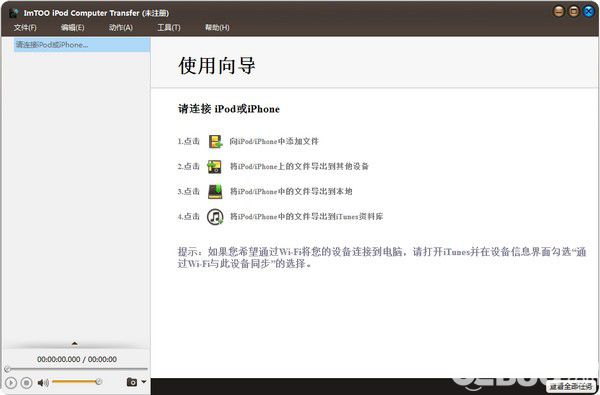Close the ImTOO window

coord(589,11)
